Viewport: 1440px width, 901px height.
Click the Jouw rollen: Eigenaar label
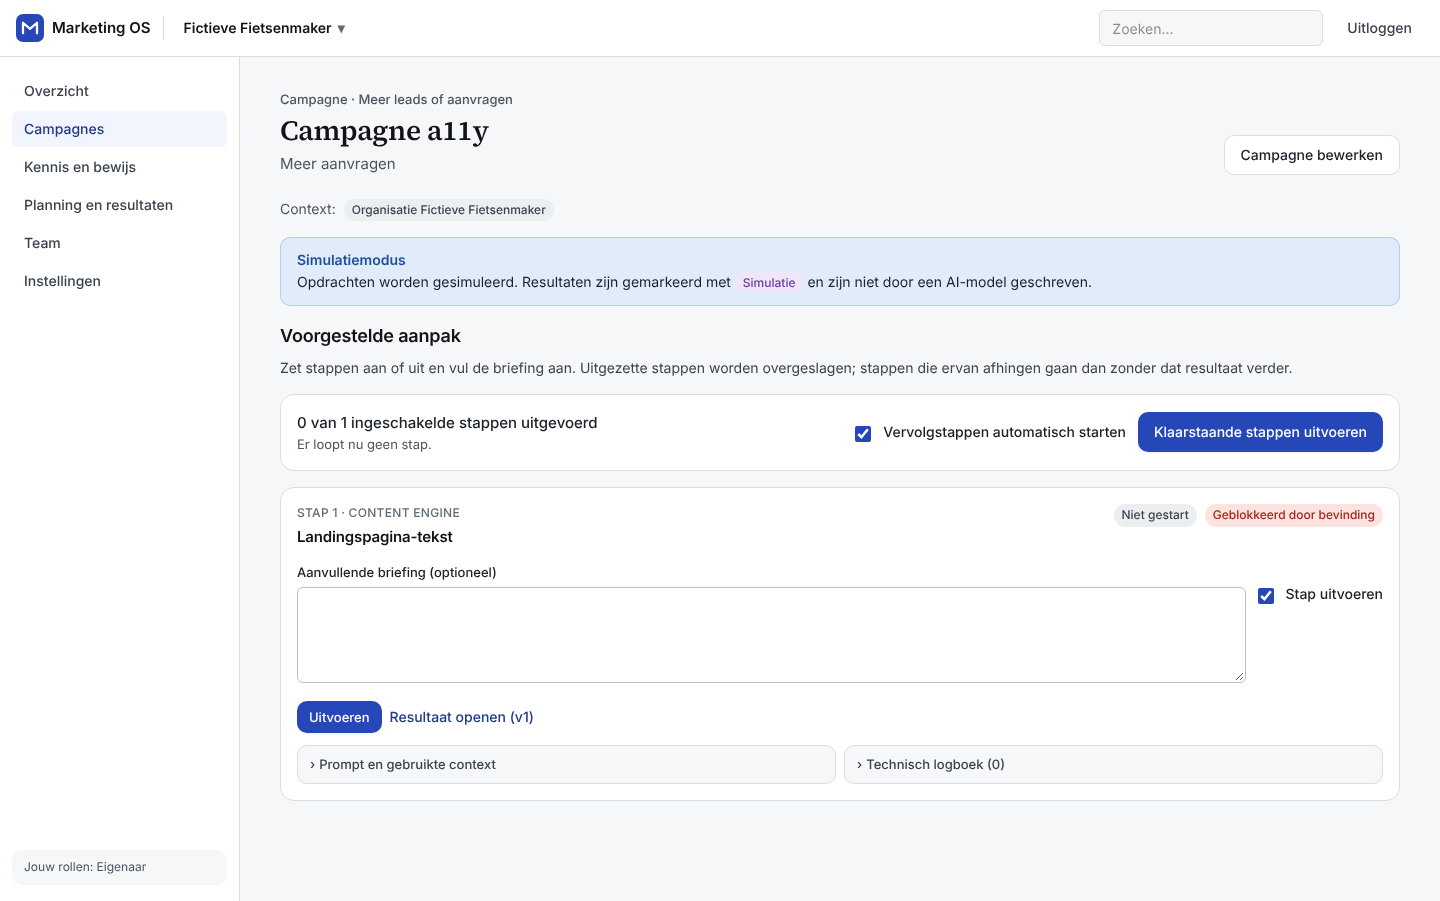(x=85, y=867)
